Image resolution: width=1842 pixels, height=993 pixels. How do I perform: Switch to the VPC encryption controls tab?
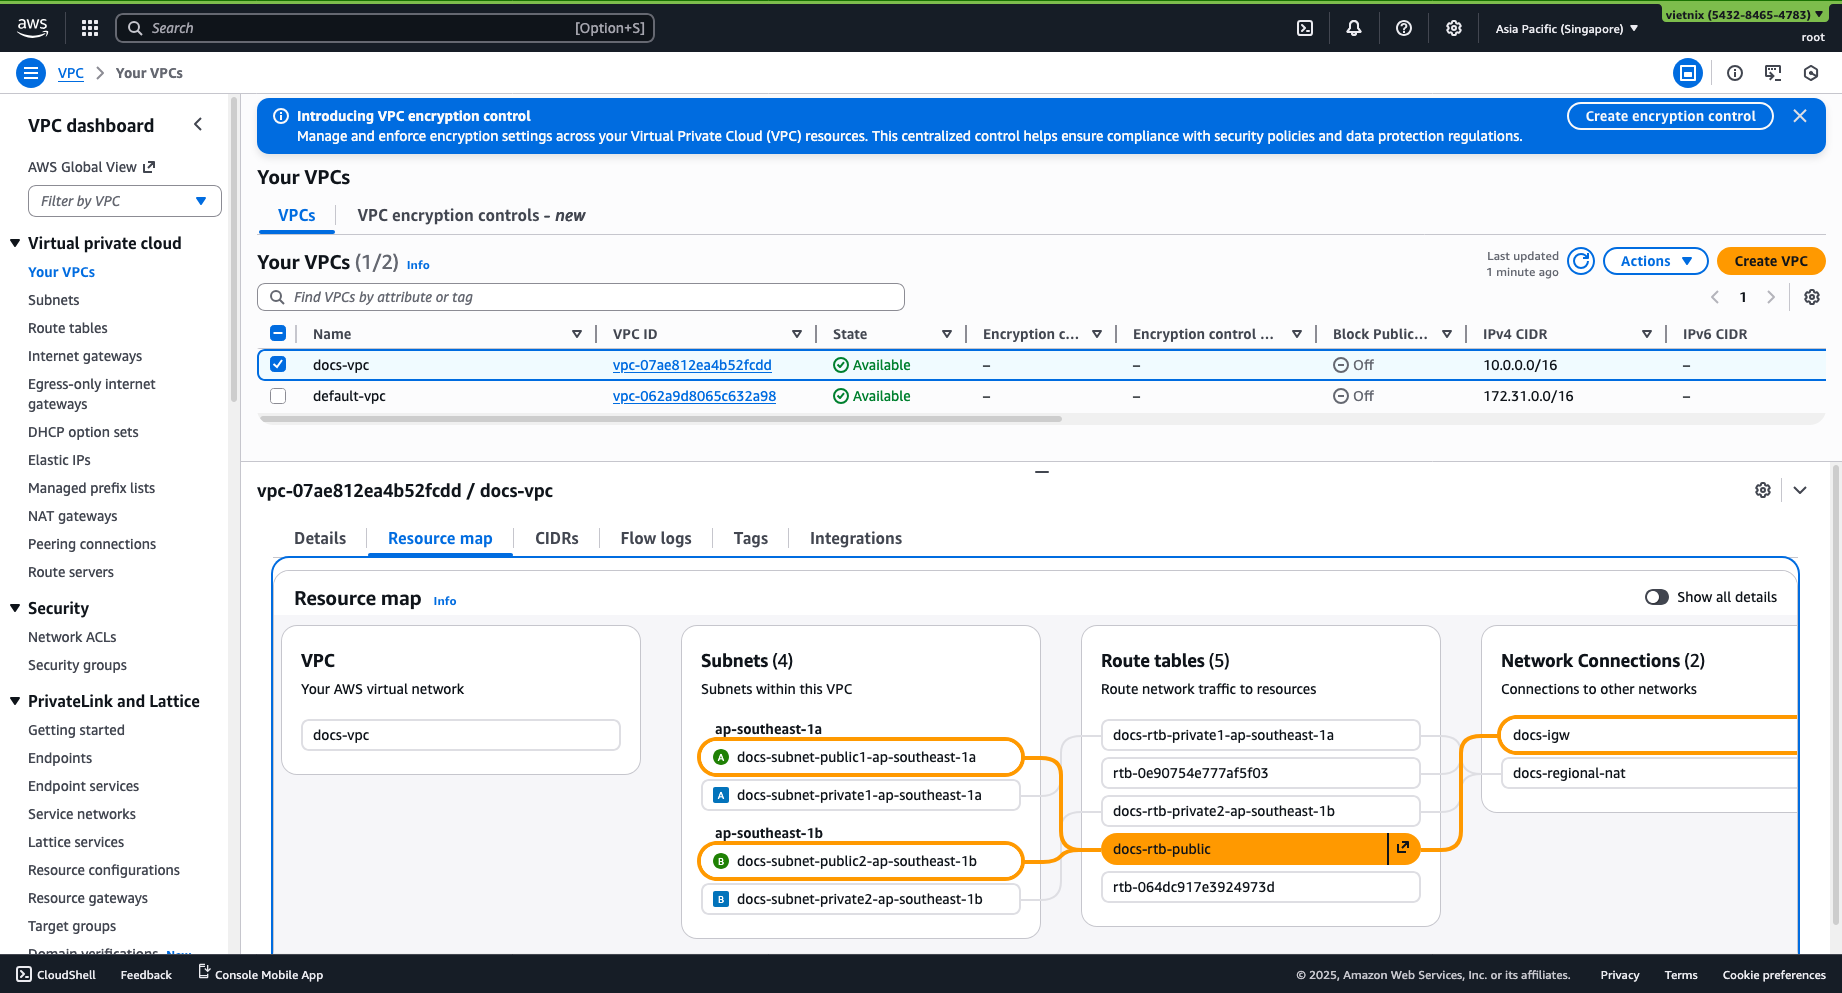[x=470, y=215]
